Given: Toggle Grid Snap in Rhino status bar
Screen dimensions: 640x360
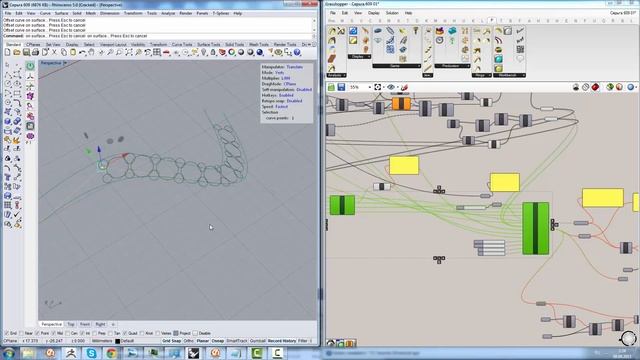Looking at the screenshot, I should 171,341.
